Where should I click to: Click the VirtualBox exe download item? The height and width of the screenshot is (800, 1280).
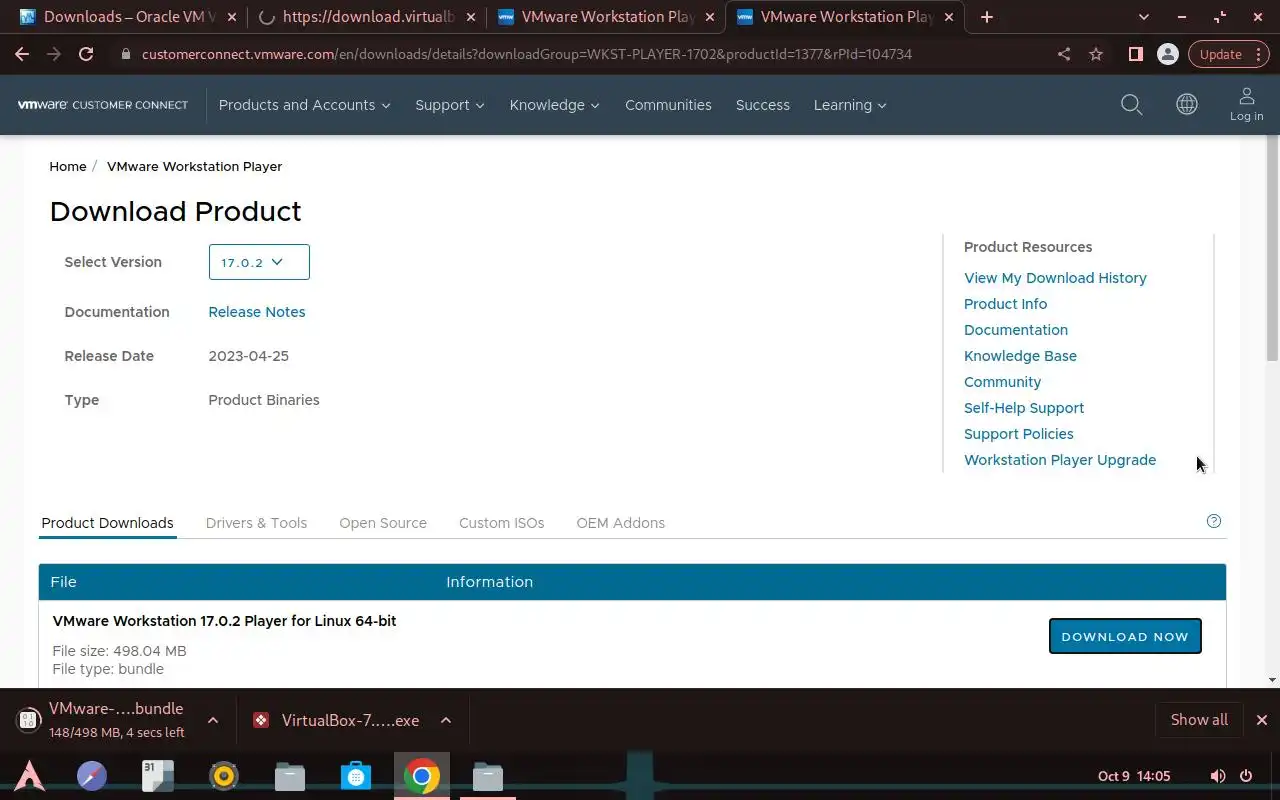click(336, 720)
